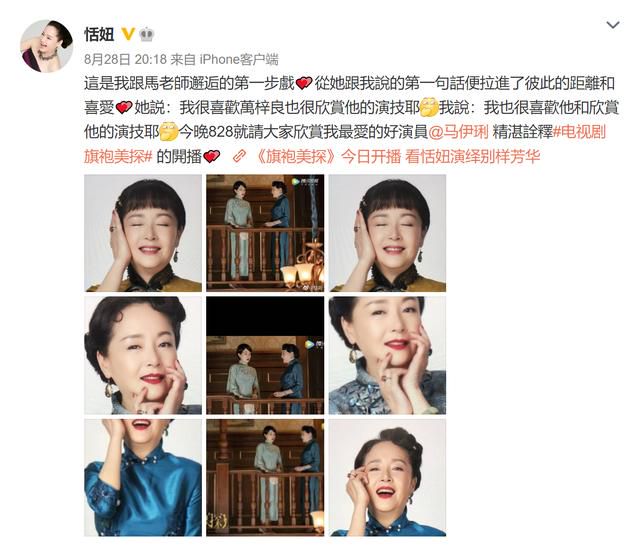Image resolution: width=640 pixels, height=547 pixels.
Task: Click the crown membership icon beside username
Action: [146, 34]
